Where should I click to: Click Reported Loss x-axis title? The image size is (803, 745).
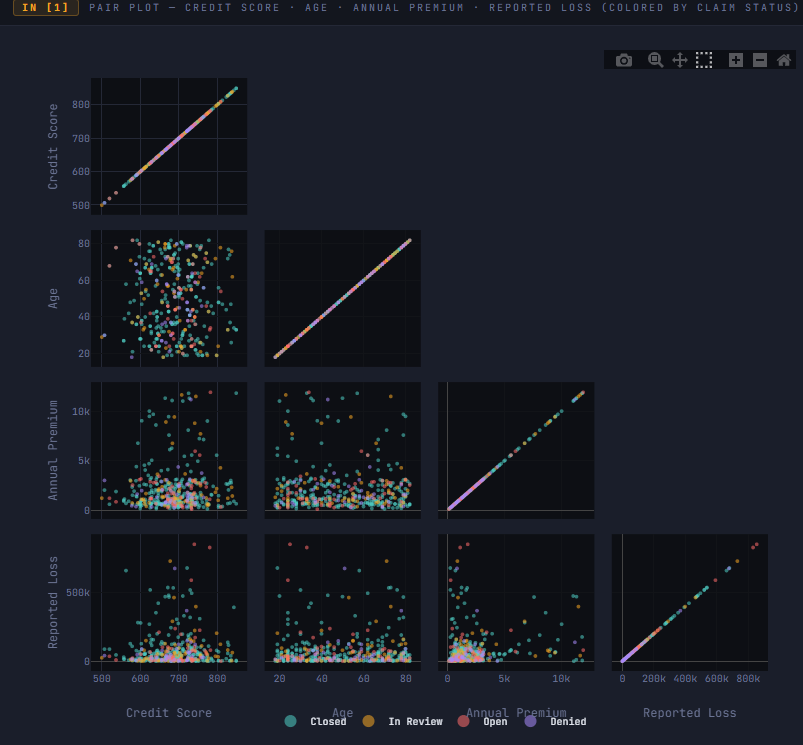[690, 713]
